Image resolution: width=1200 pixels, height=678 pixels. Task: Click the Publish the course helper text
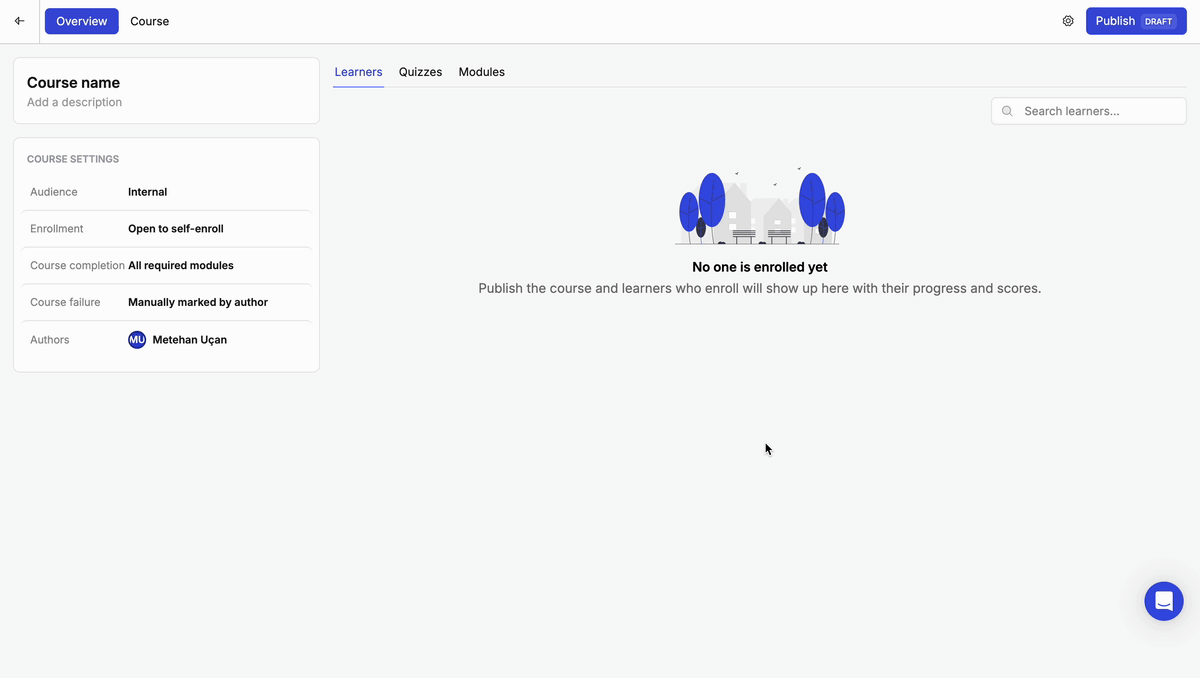760,288
